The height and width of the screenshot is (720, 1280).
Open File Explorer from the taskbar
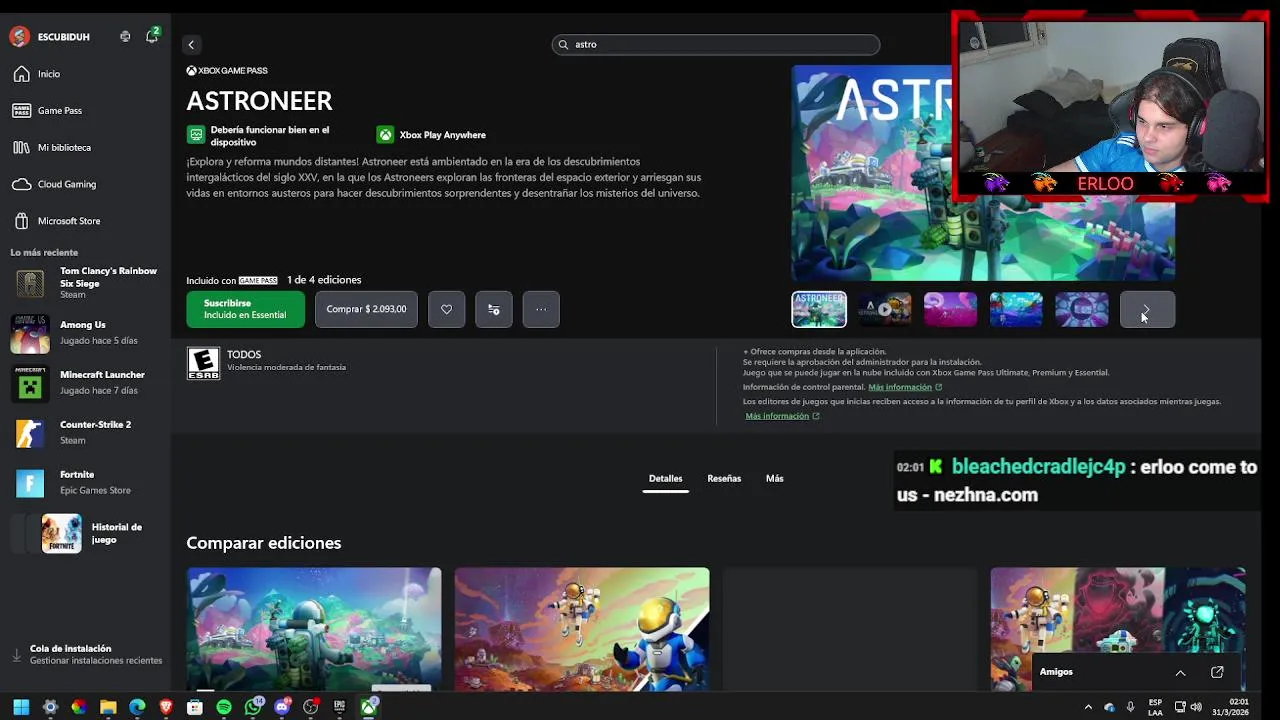point(108,707)
